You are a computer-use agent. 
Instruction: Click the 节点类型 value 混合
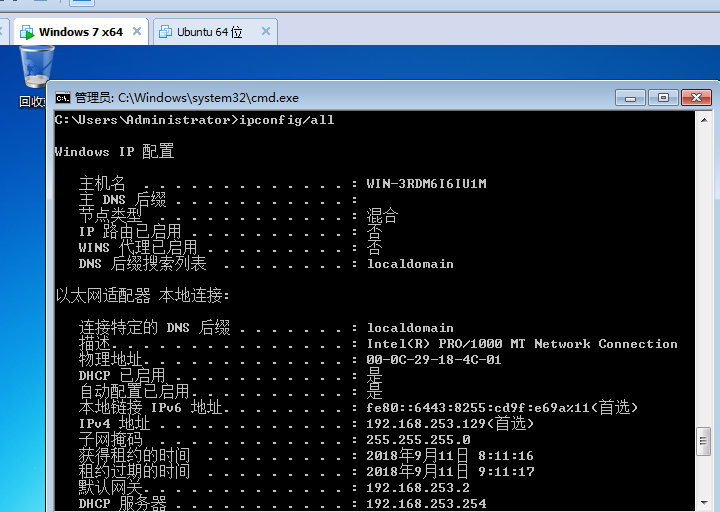click(x=382, y=215)
